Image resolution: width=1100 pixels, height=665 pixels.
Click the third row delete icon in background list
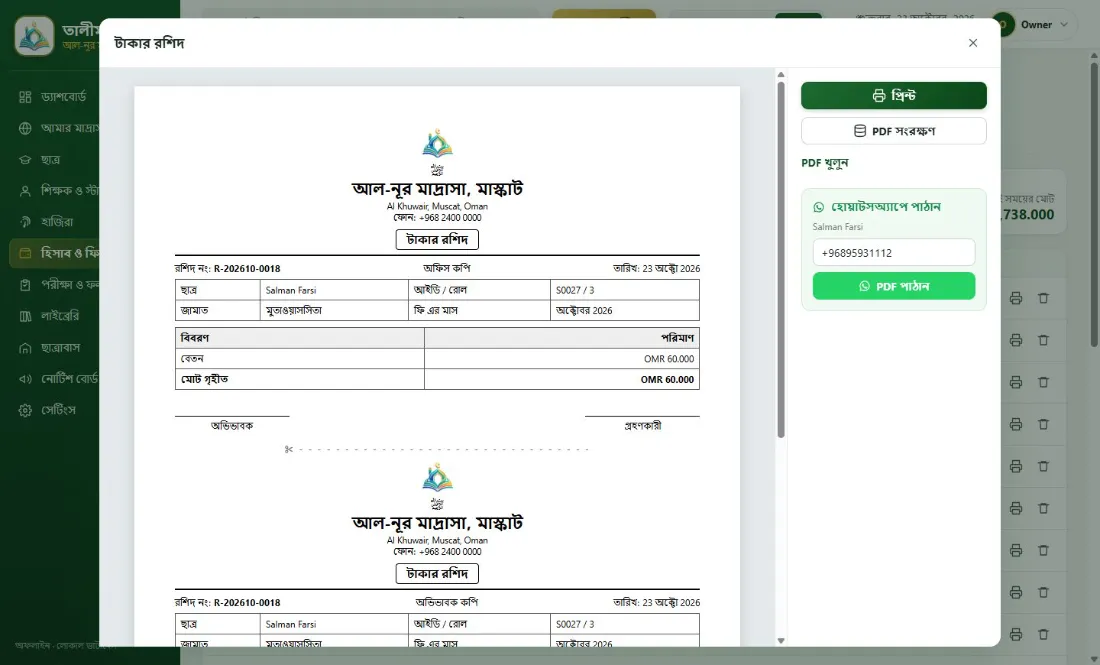tap(1043, 382)
